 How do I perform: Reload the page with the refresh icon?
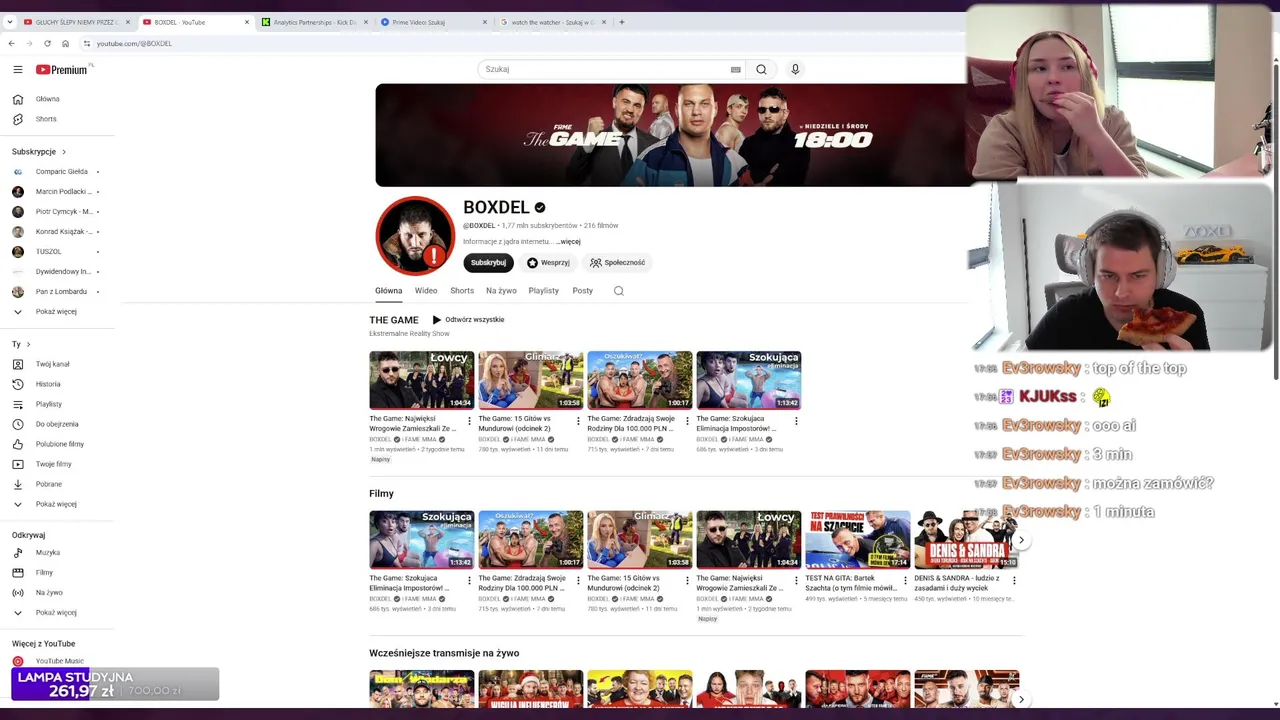(47, 43)
